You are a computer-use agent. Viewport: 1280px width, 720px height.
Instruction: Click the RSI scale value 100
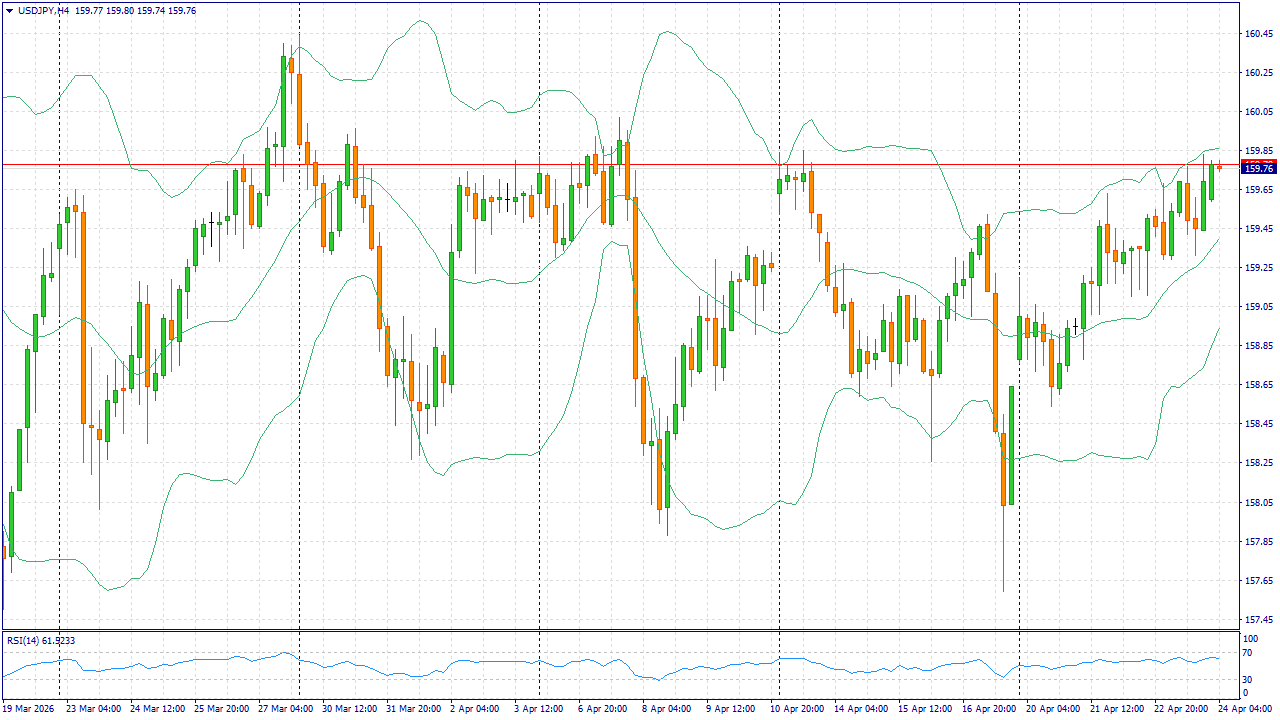pyautogui.click(x=1250, y=638)
